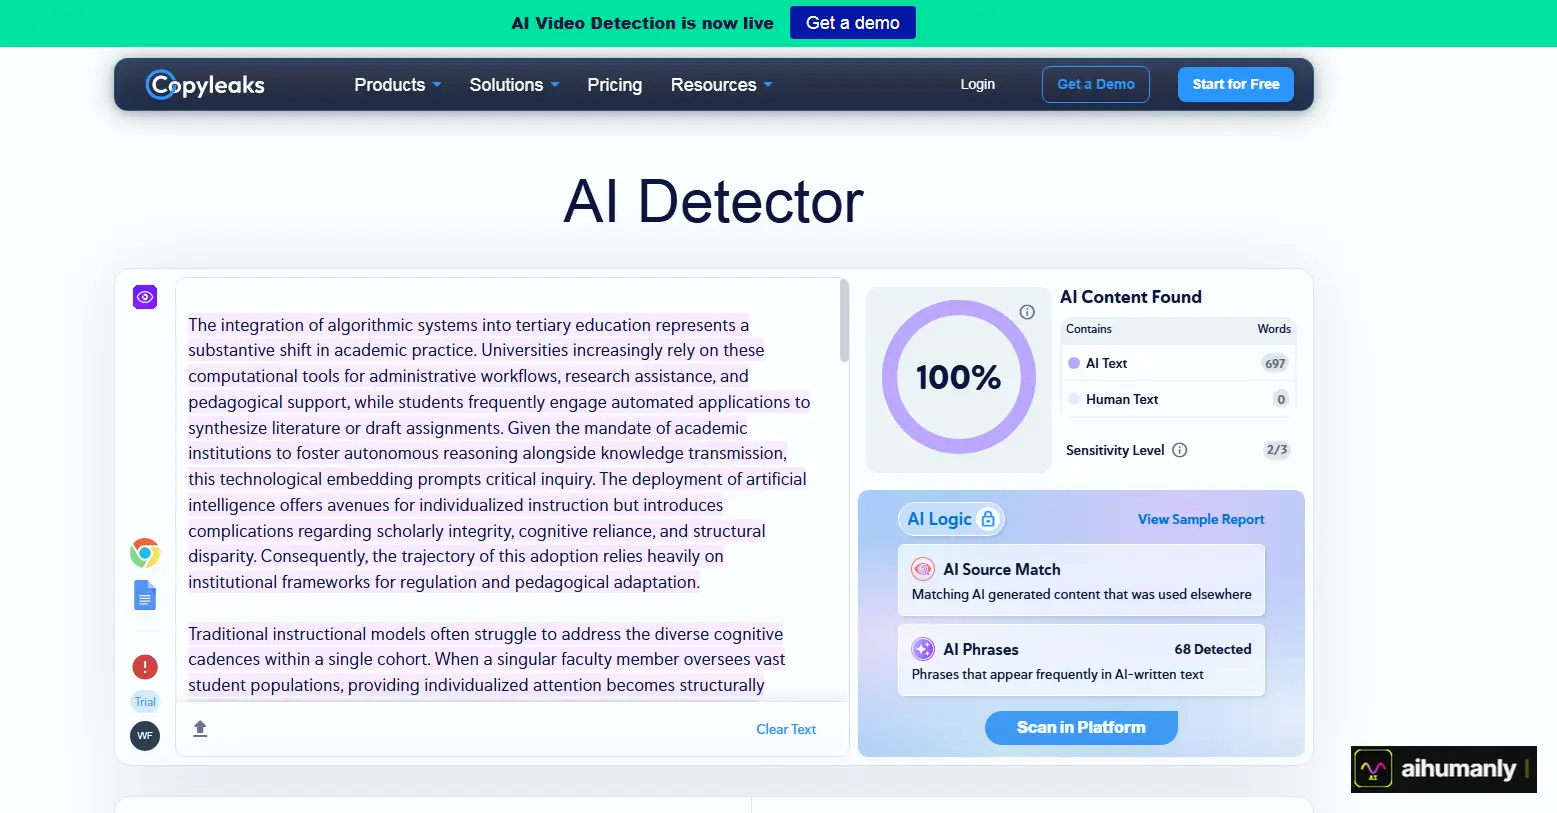Open the View Sample Report link
This screenshot has height=813, width=1557.
(1201, 519)
